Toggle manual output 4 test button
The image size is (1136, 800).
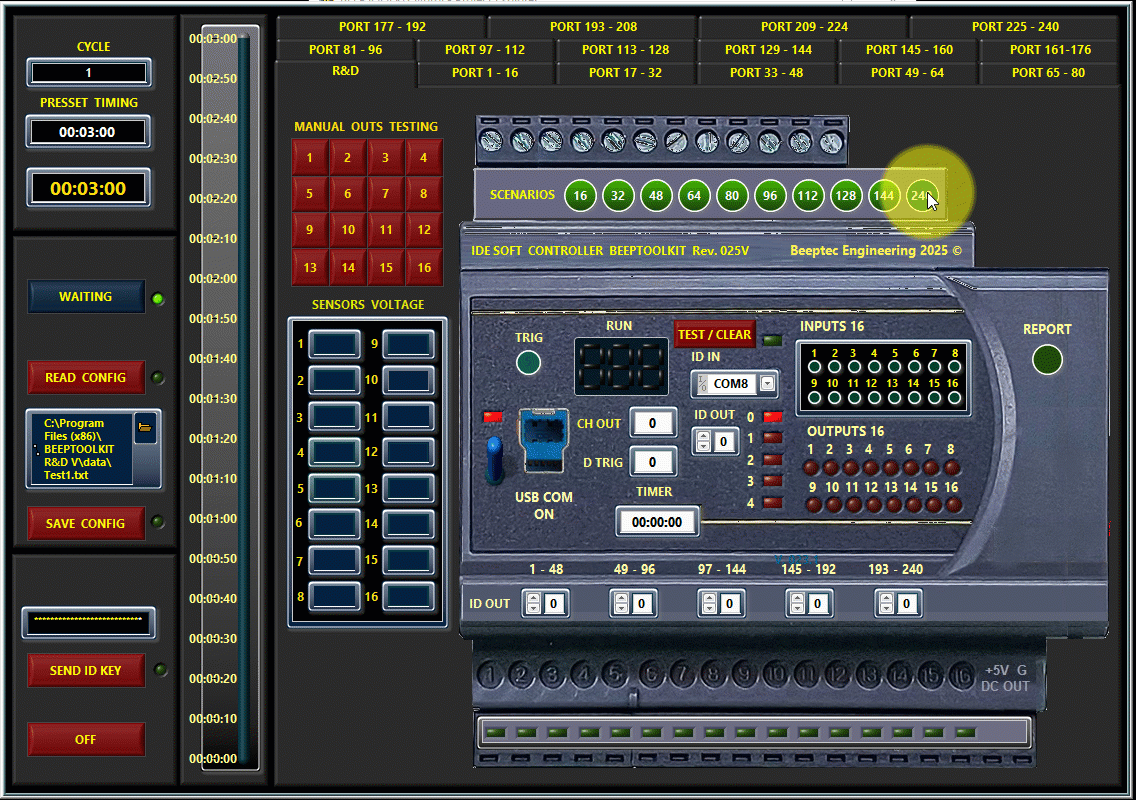(424, 157)
